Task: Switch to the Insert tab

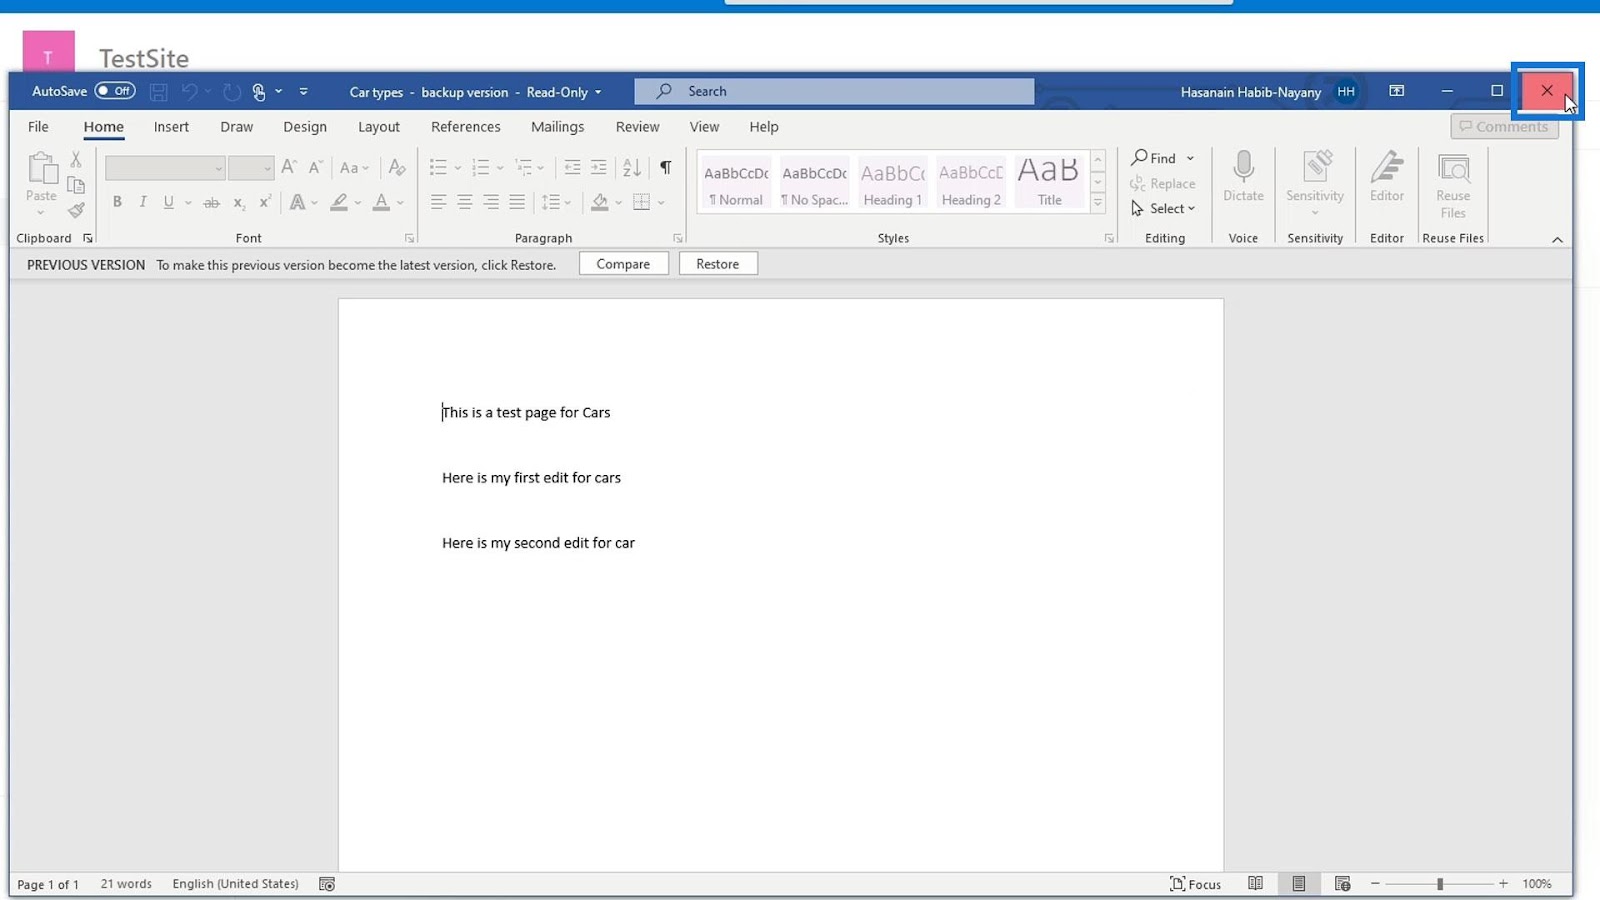Action: [x=171, y=127]
